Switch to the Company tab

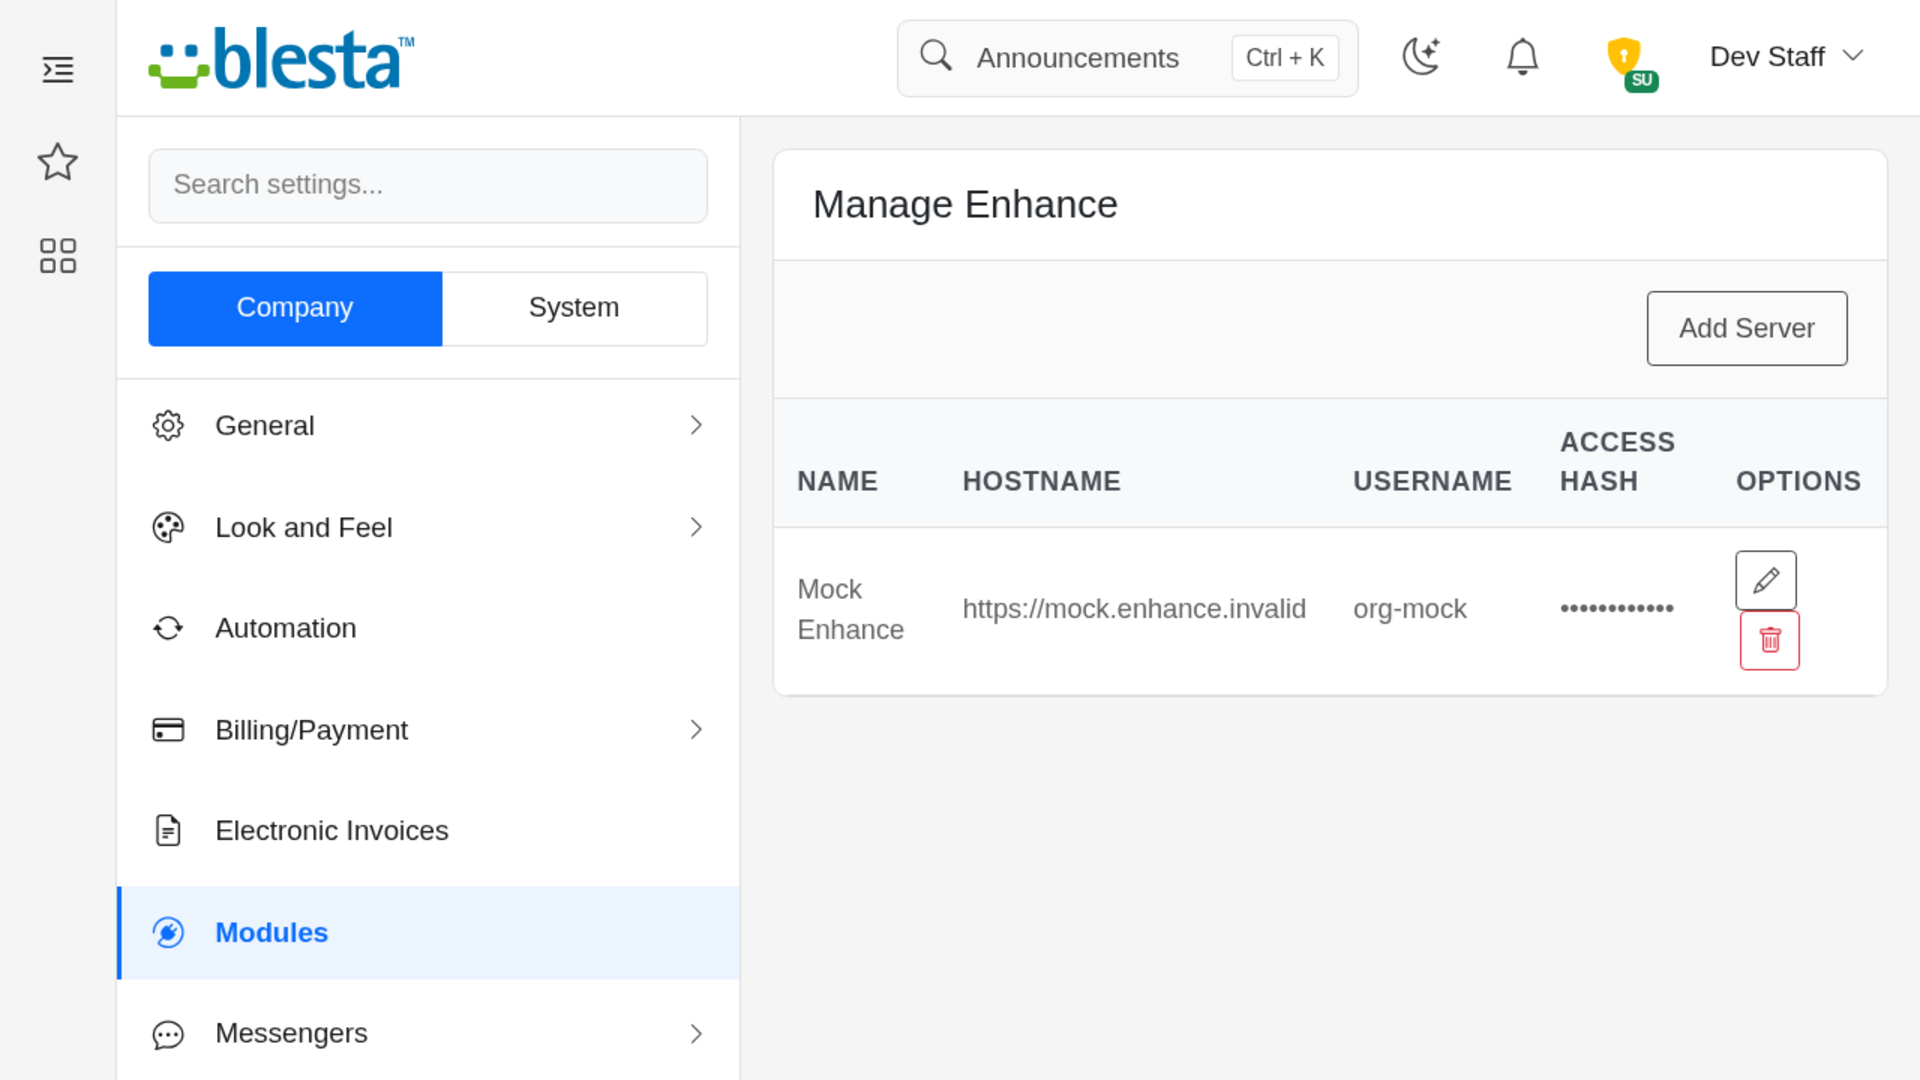[295, 309]
